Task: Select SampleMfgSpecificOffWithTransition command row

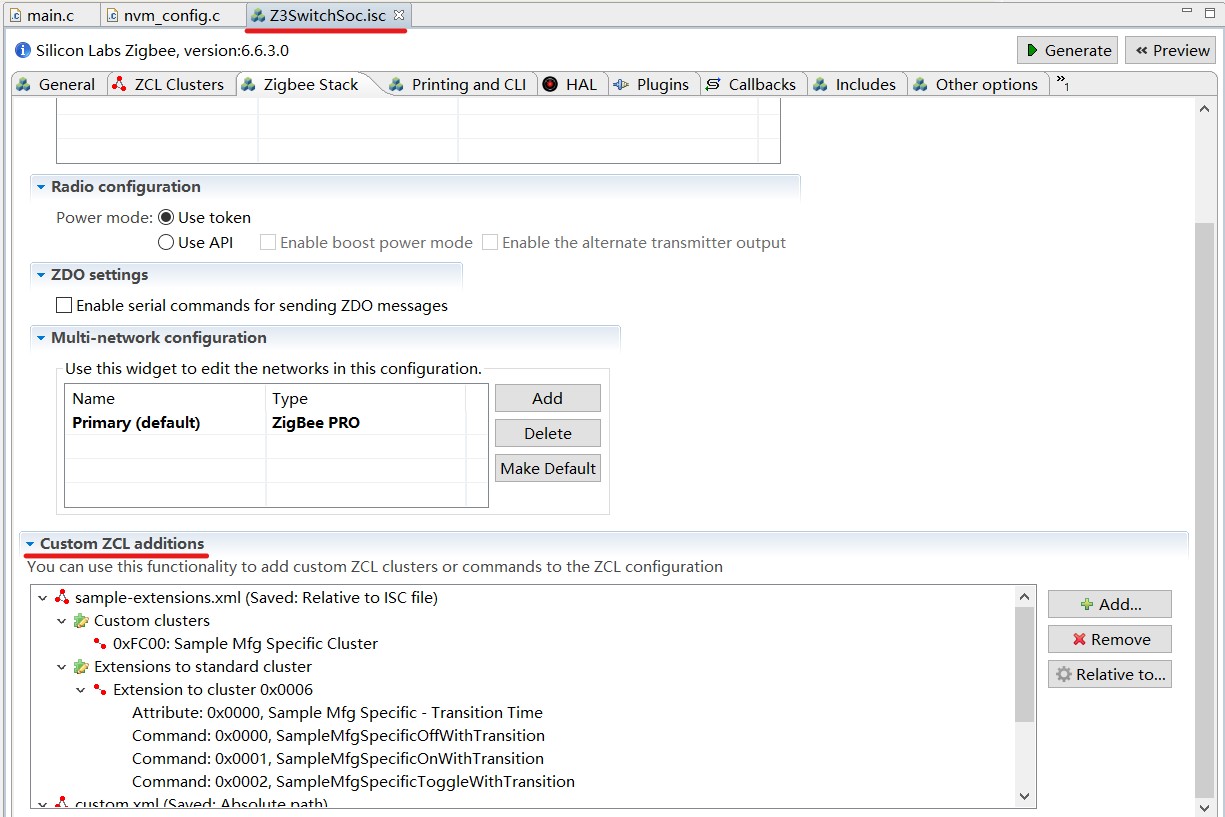Action: (x=338, y=736)
